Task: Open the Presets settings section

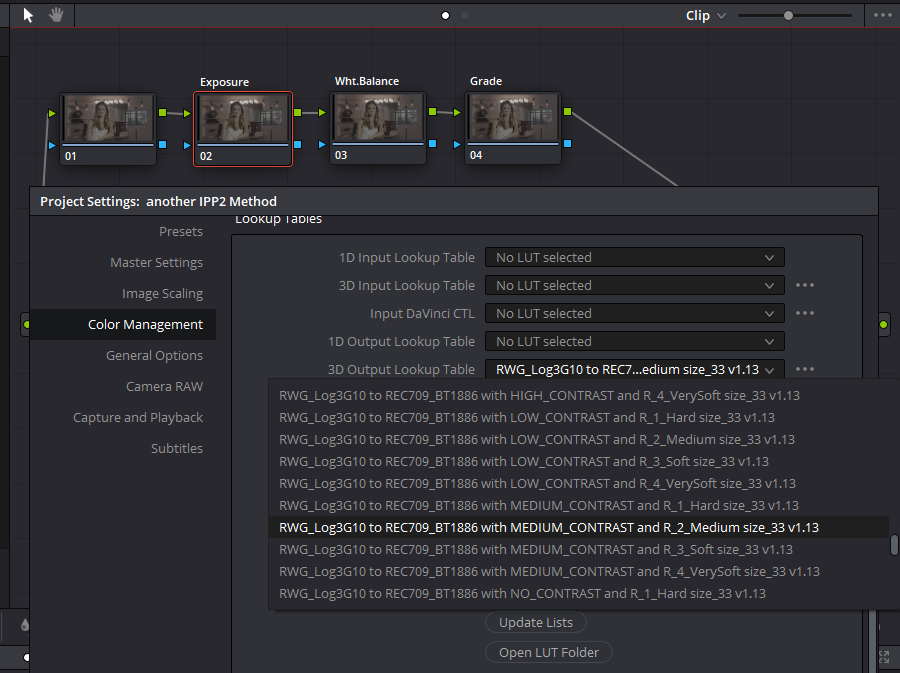Action: (181, 231)
